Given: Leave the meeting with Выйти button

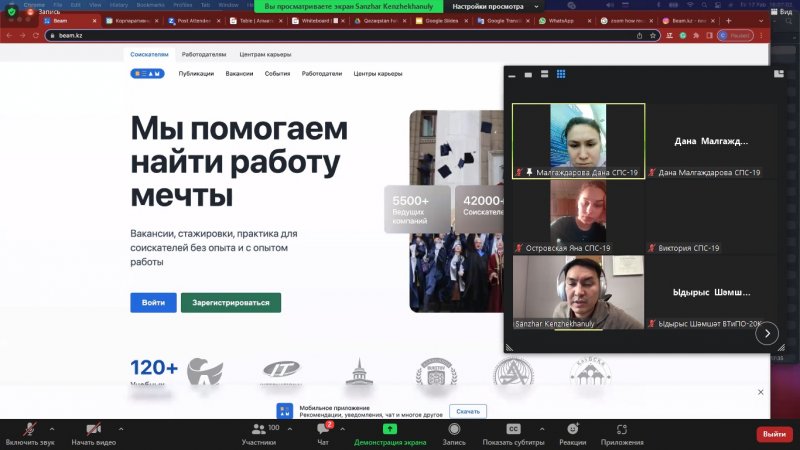Looking at the screenshot, I should 774,434.
